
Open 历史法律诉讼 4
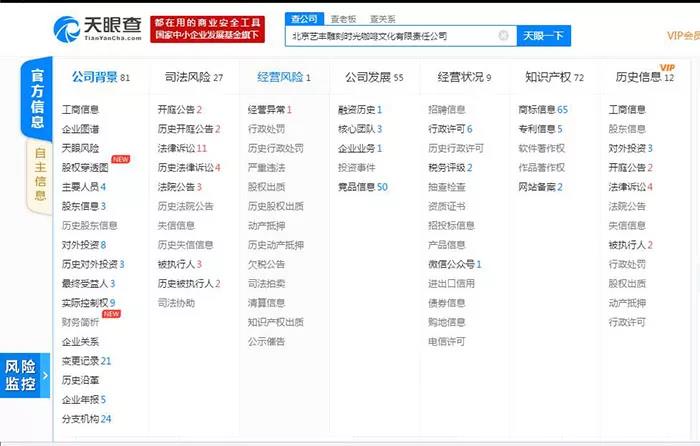(189, 167)
